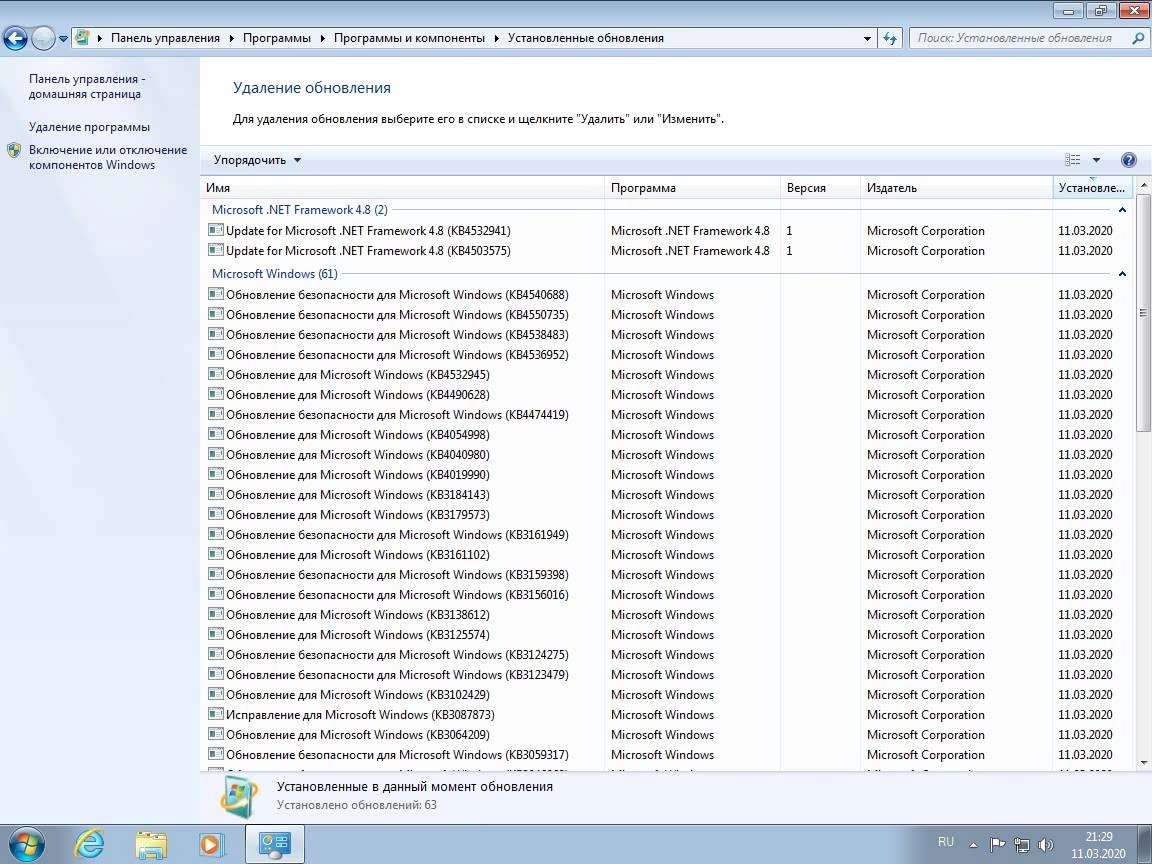The image size is (1152, 864).
Task: Select 'Обновление для Microsoft Windows (KB4040980)'
Action: click(358, 455)
